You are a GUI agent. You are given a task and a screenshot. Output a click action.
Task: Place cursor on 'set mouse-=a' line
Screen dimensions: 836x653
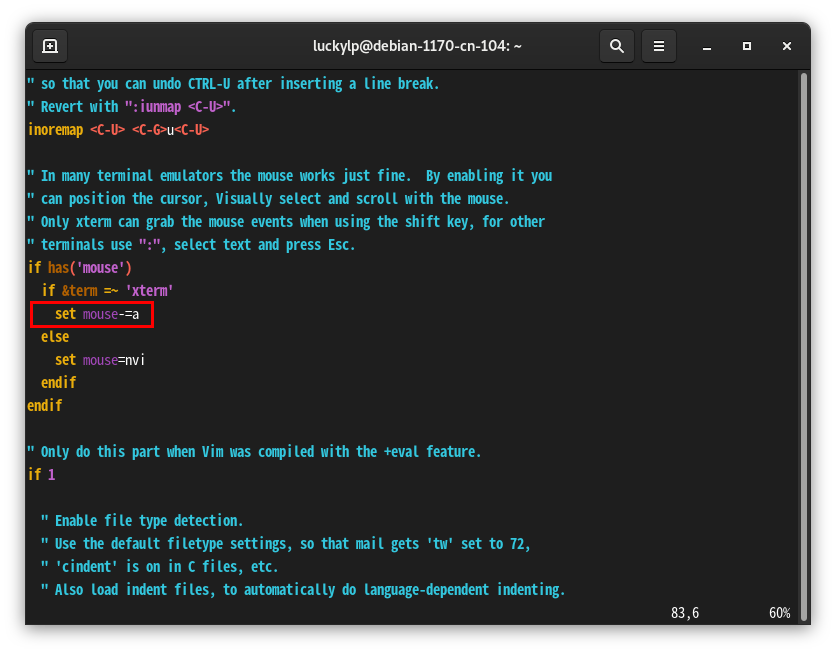[x=97, y=315]
